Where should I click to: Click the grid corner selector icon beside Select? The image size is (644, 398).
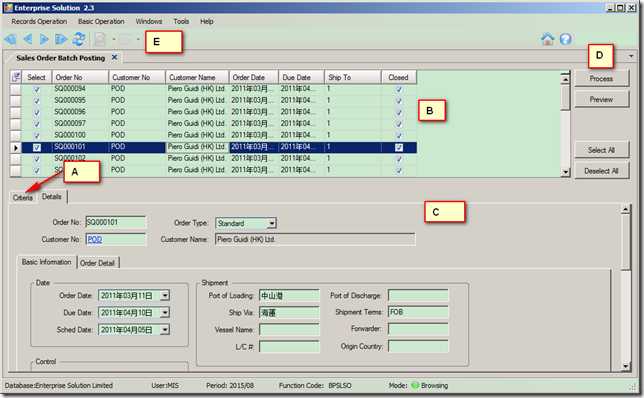(x=16, y=77)
